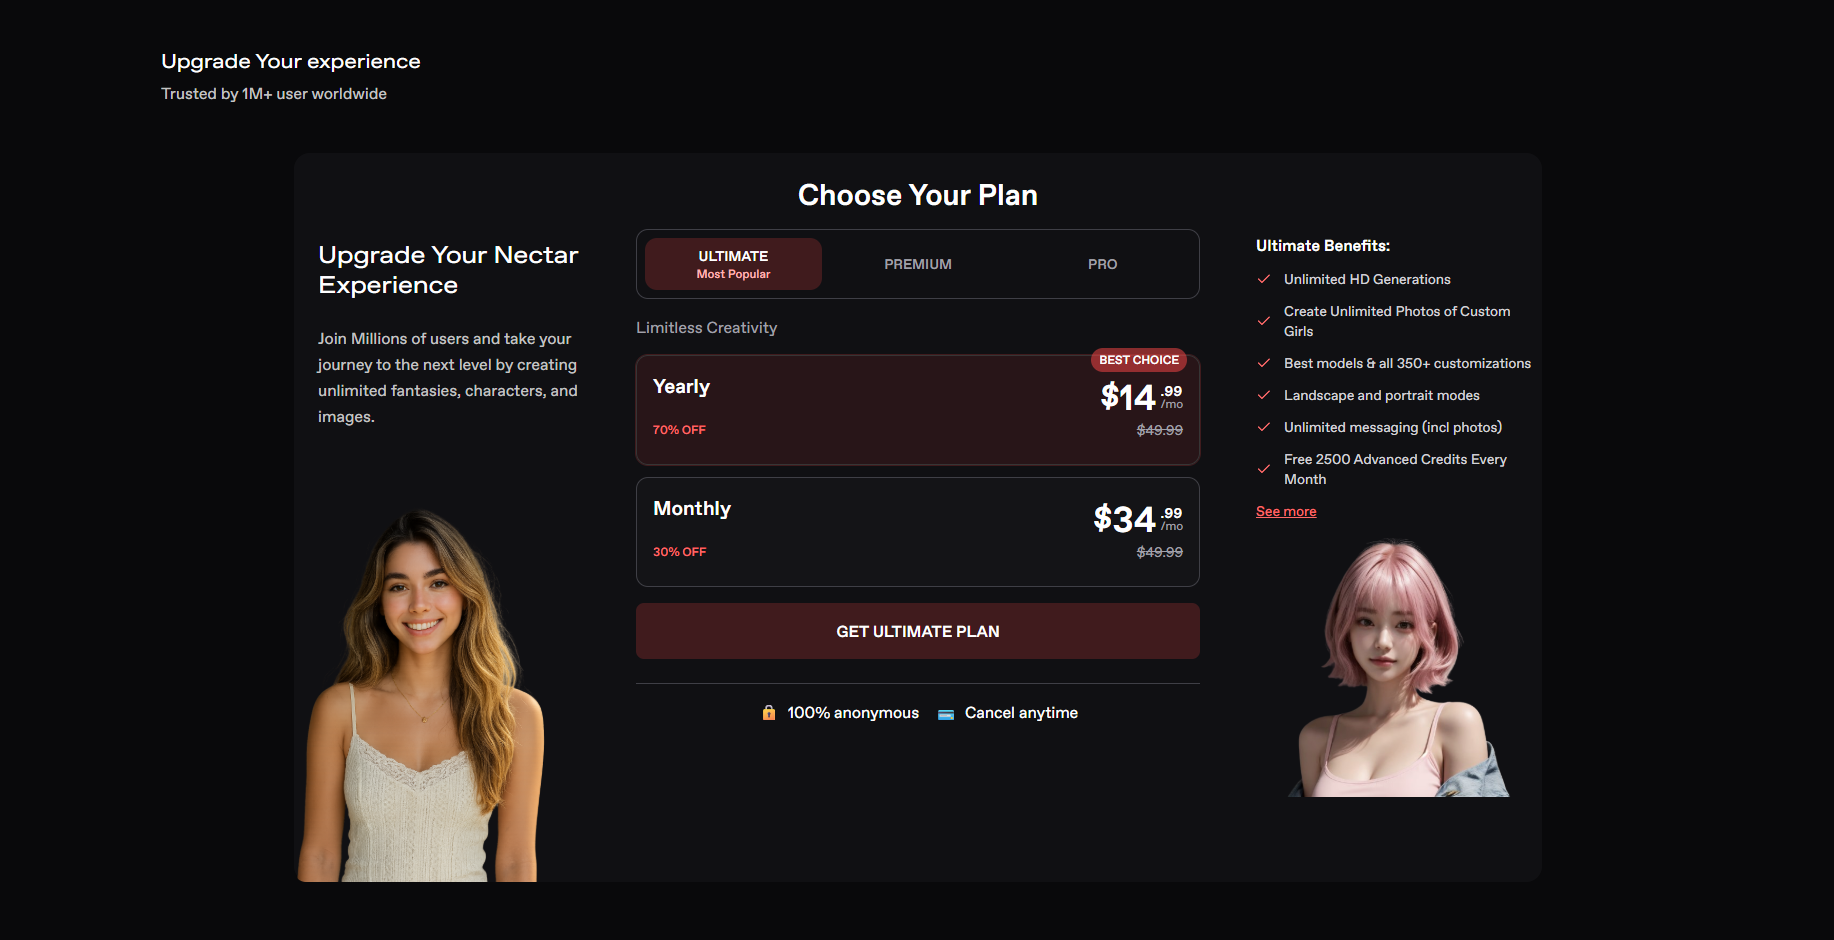Click the $34.99 monthly price
The image size is (1834, 940).
[1138, 518]
